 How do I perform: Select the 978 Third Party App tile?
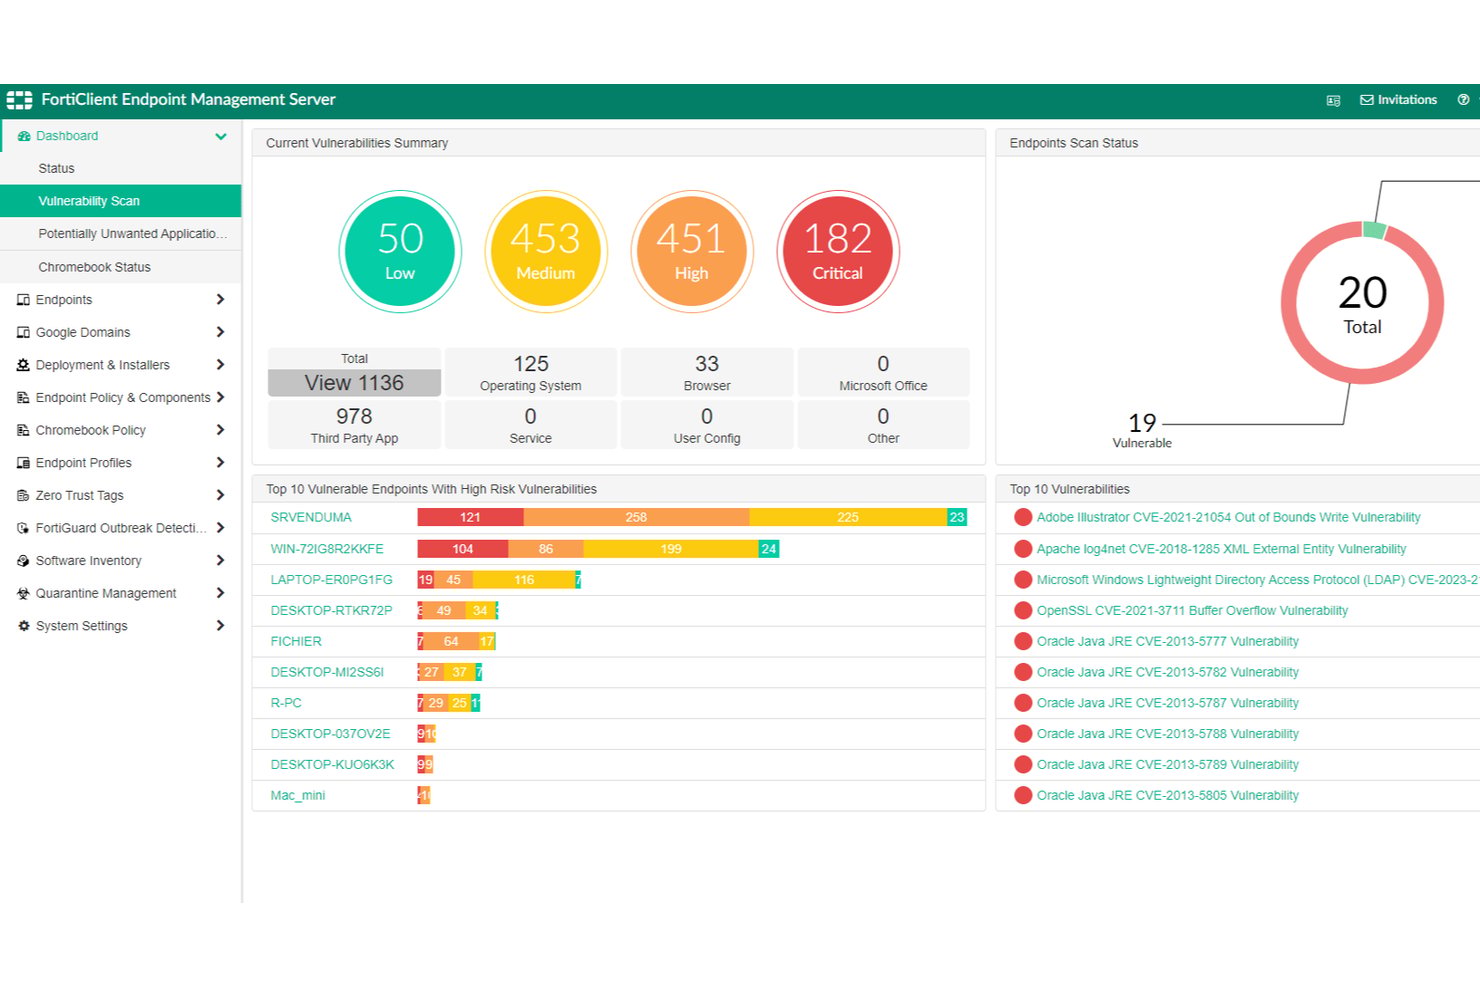click(x=354, y=425)
